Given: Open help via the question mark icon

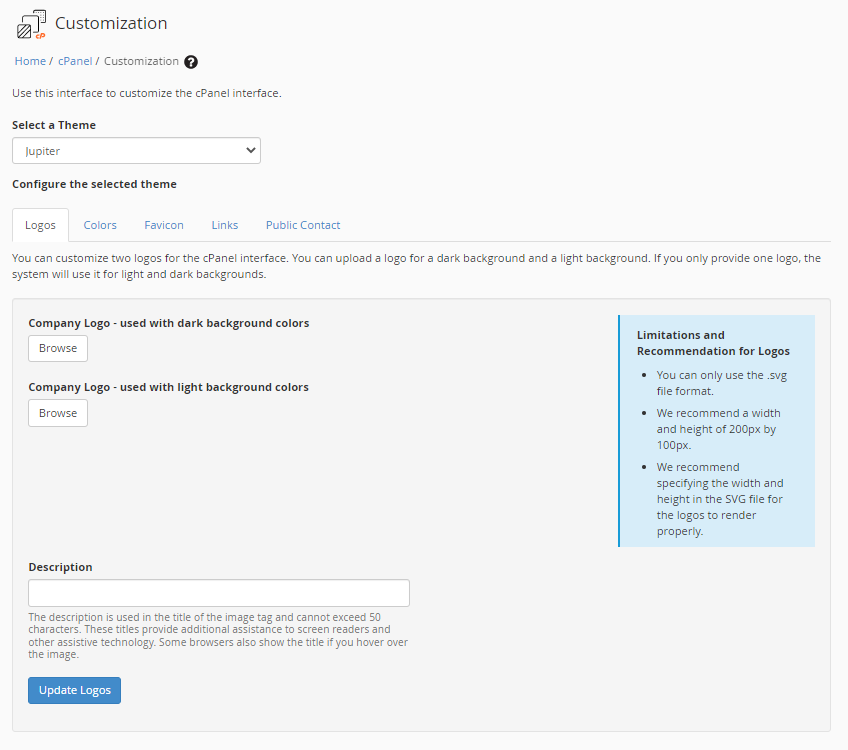Looking at the screenshot, I should tap(191, 62).
